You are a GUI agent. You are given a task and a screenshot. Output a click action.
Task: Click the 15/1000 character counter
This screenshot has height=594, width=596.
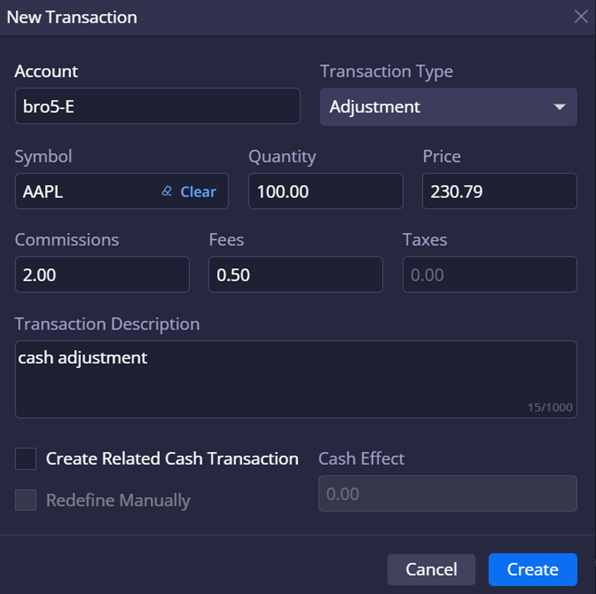click(550, 407)
